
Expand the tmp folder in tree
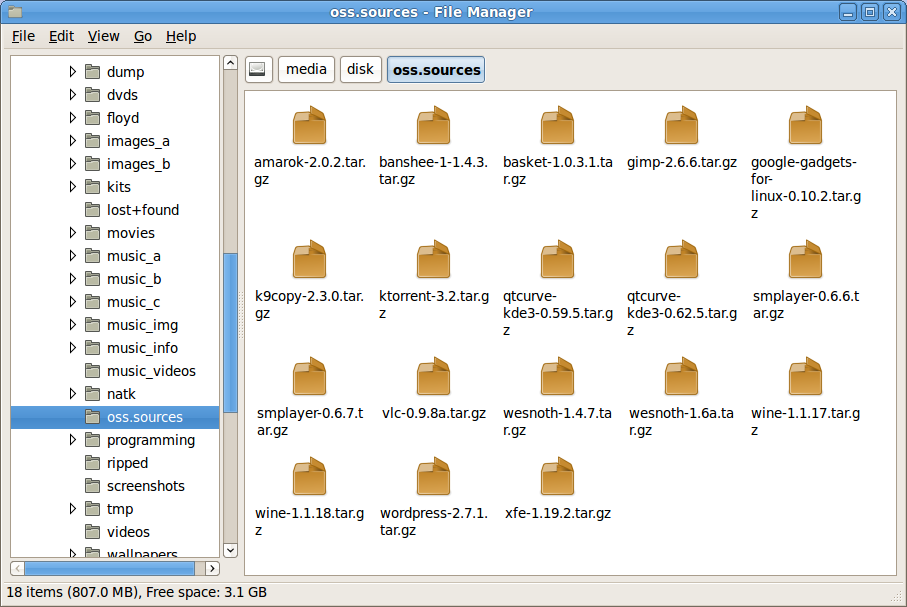[x=72, y=509]
